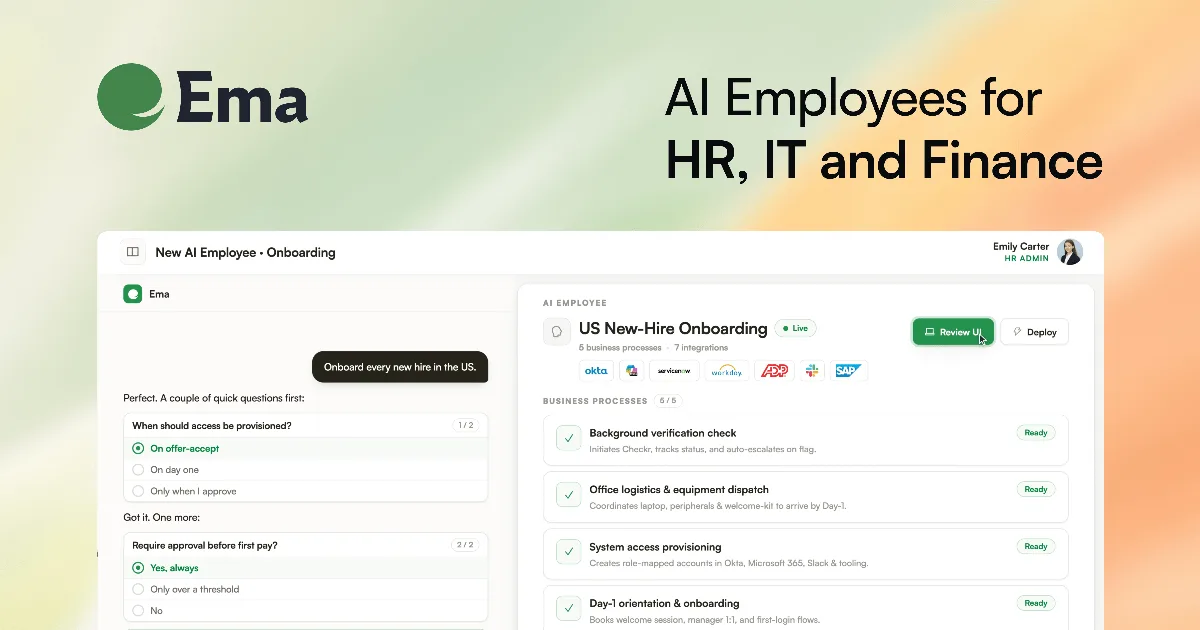Click the Workday integration icon
Viewport: 1200px width, 630px height.
726,371
